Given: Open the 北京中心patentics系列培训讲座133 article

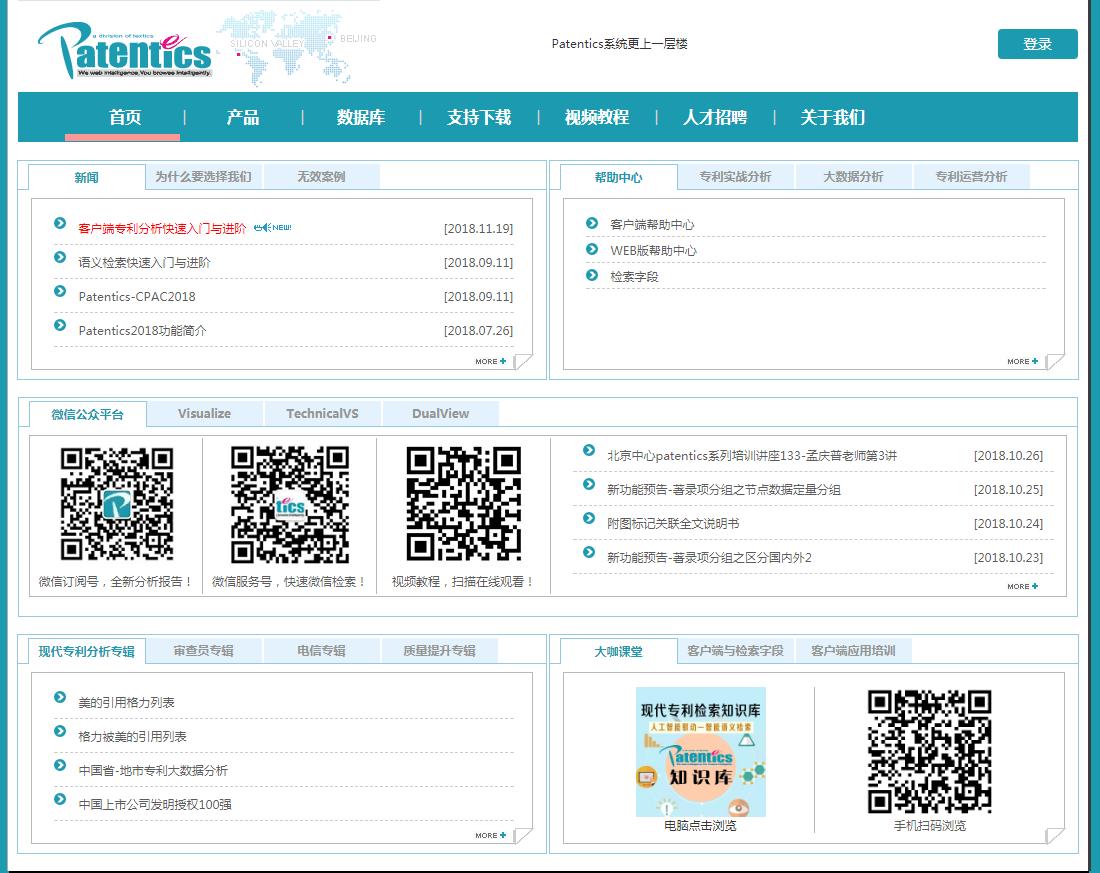Looking at the screenshot, I should pyautogui.click(x=752, y=455).
